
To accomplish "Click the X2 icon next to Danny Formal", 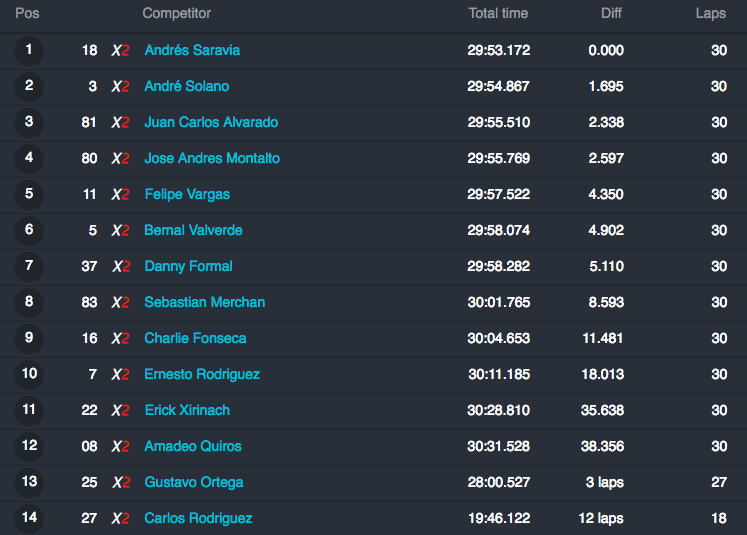I will [121, 266].
